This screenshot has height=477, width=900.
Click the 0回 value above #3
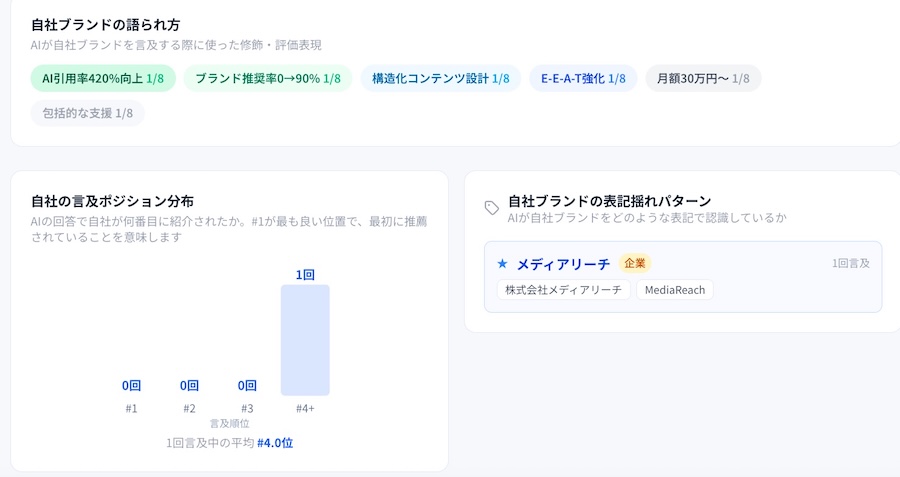click(x=247, y=386)
